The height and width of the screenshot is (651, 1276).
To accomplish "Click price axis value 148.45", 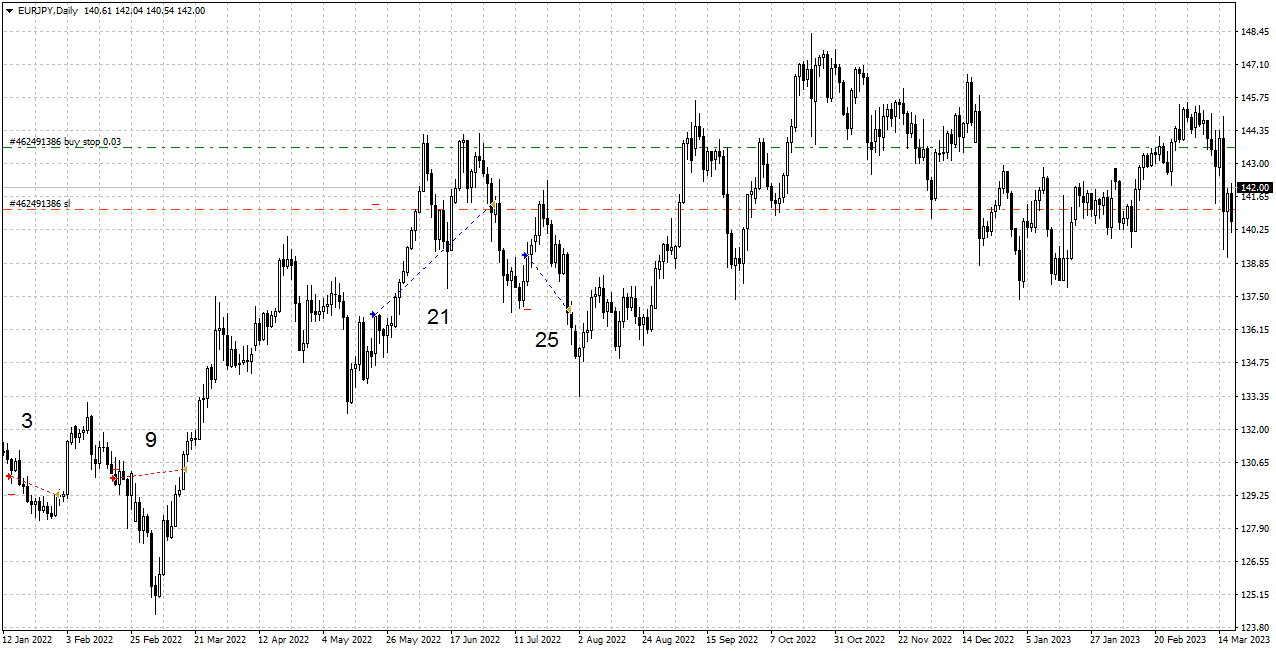I will pyautogui.click(x=1254, y=32).
